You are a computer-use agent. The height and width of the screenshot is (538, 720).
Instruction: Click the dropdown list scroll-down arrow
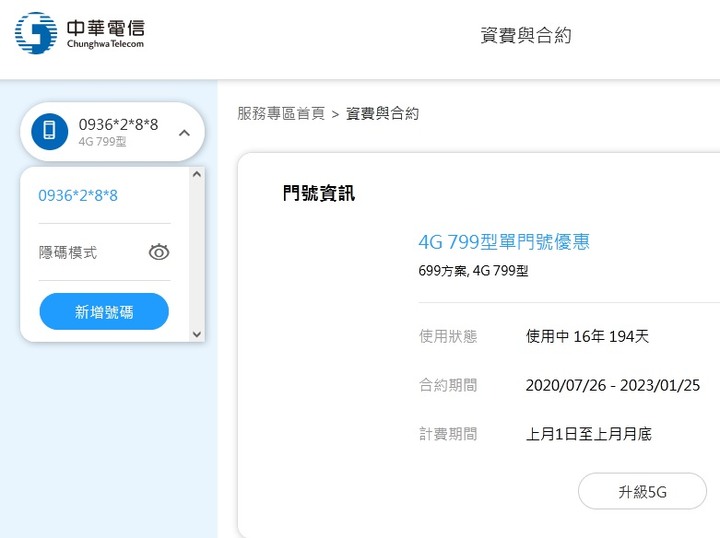[x=197, y=334]
